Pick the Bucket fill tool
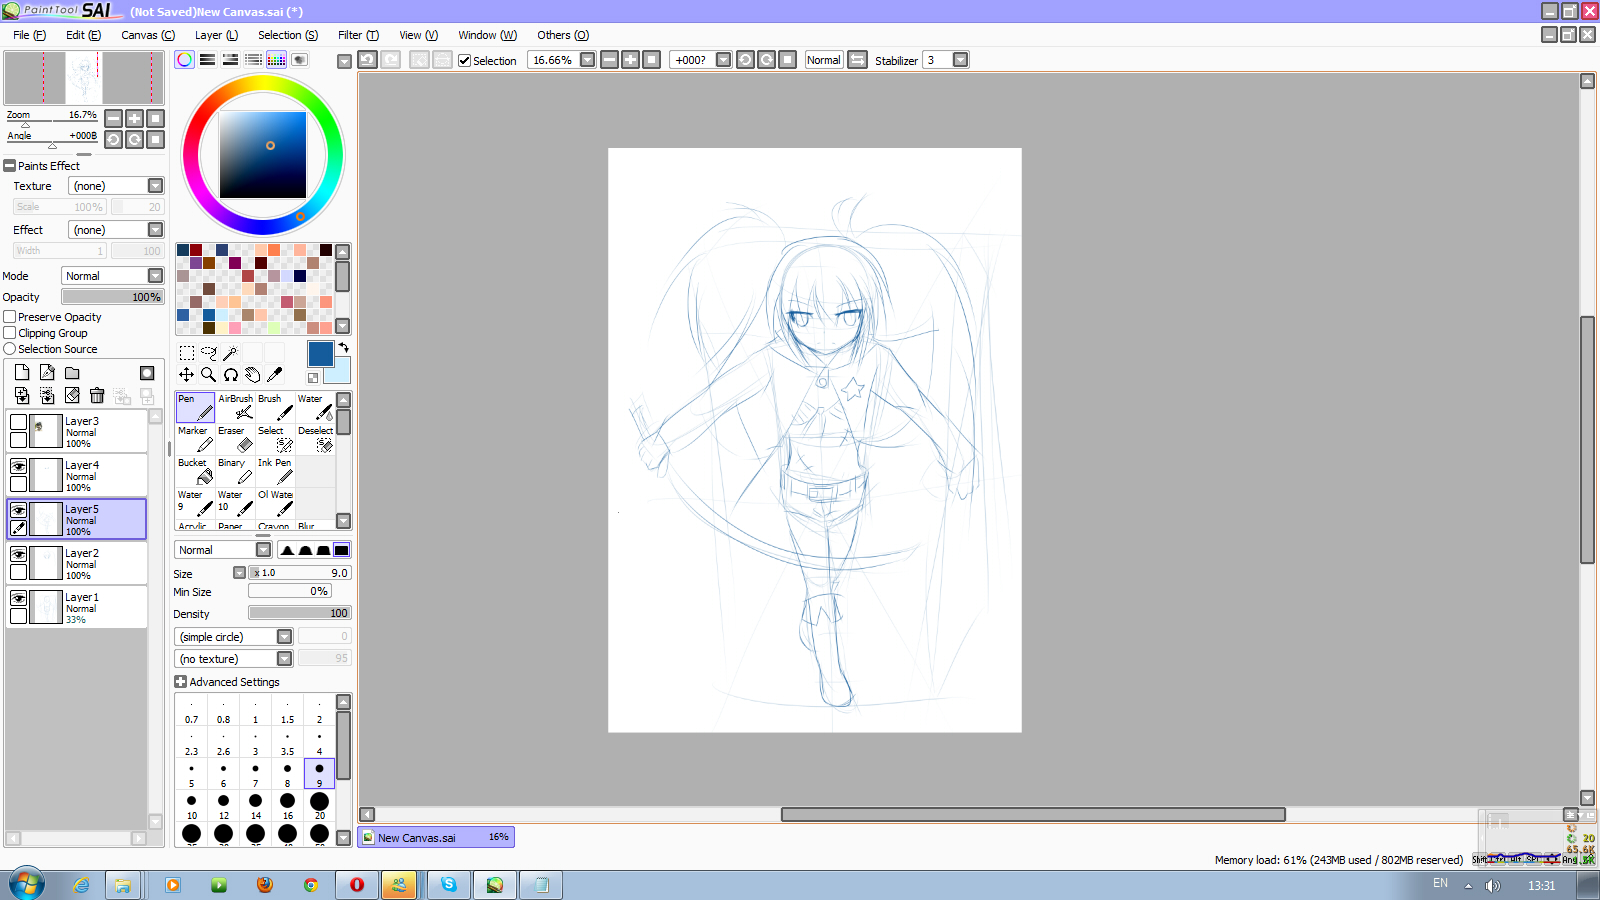The height and width of the screenshot is (900, 1600). (x=195, y=471)
